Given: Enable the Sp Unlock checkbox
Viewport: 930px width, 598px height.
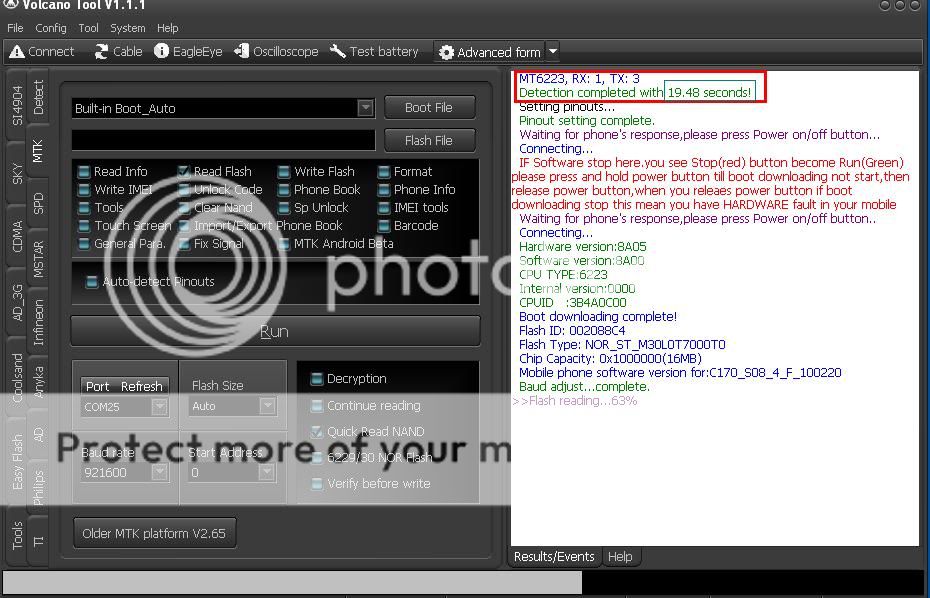Looking at the screenshot, I should 284,208.
